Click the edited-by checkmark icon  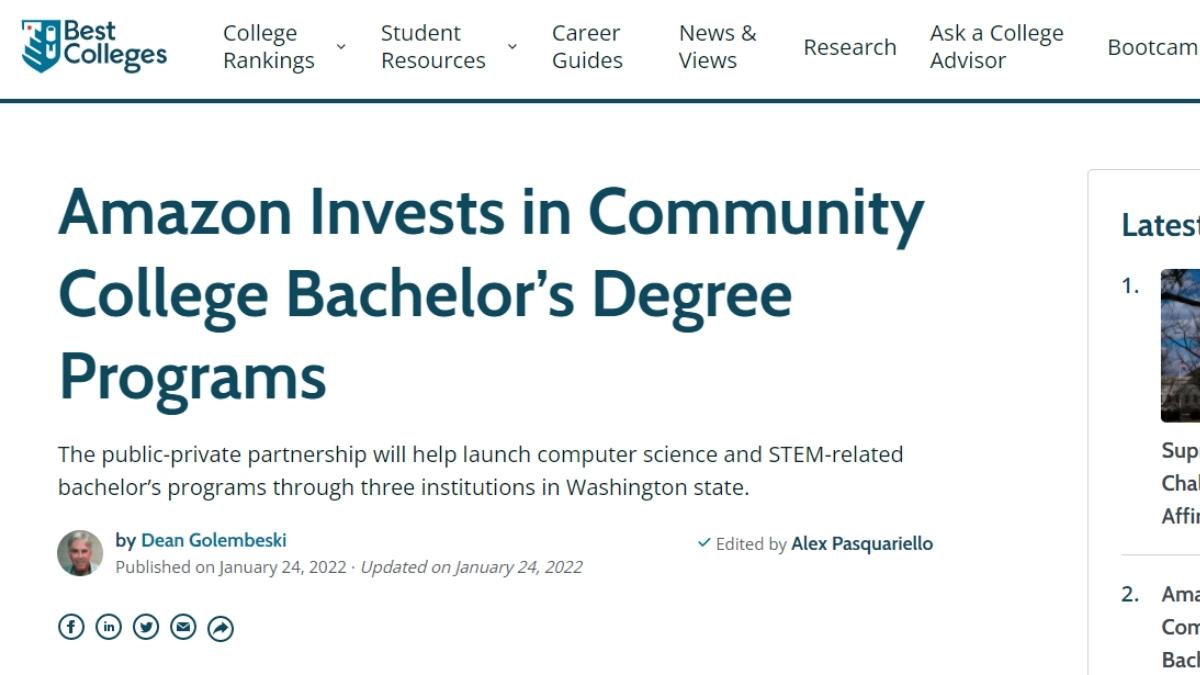tap(704, 543)
